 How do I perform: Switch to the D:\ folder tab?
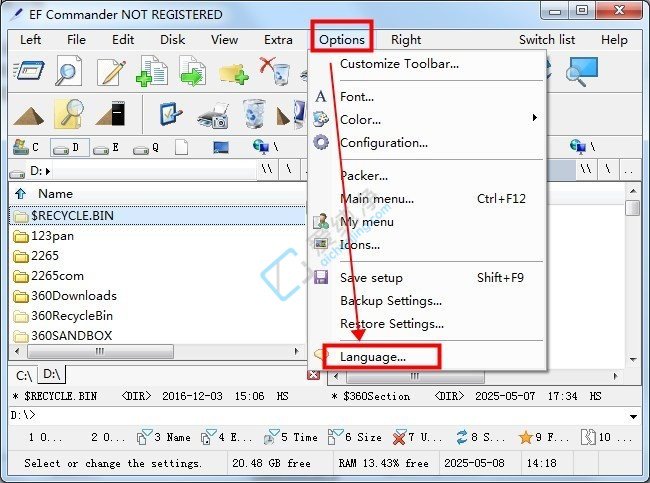(52, 374)
